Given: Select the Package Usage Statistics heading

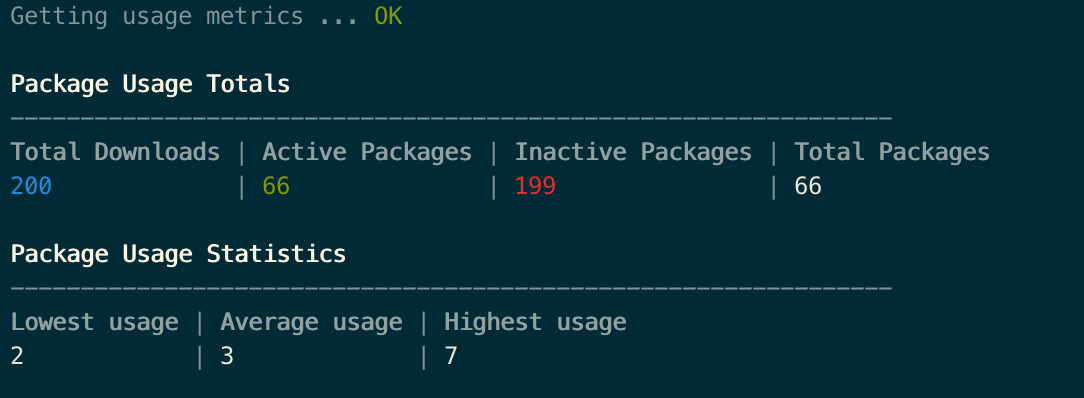Looking at the screenshot, I should (x=178, y=254).
